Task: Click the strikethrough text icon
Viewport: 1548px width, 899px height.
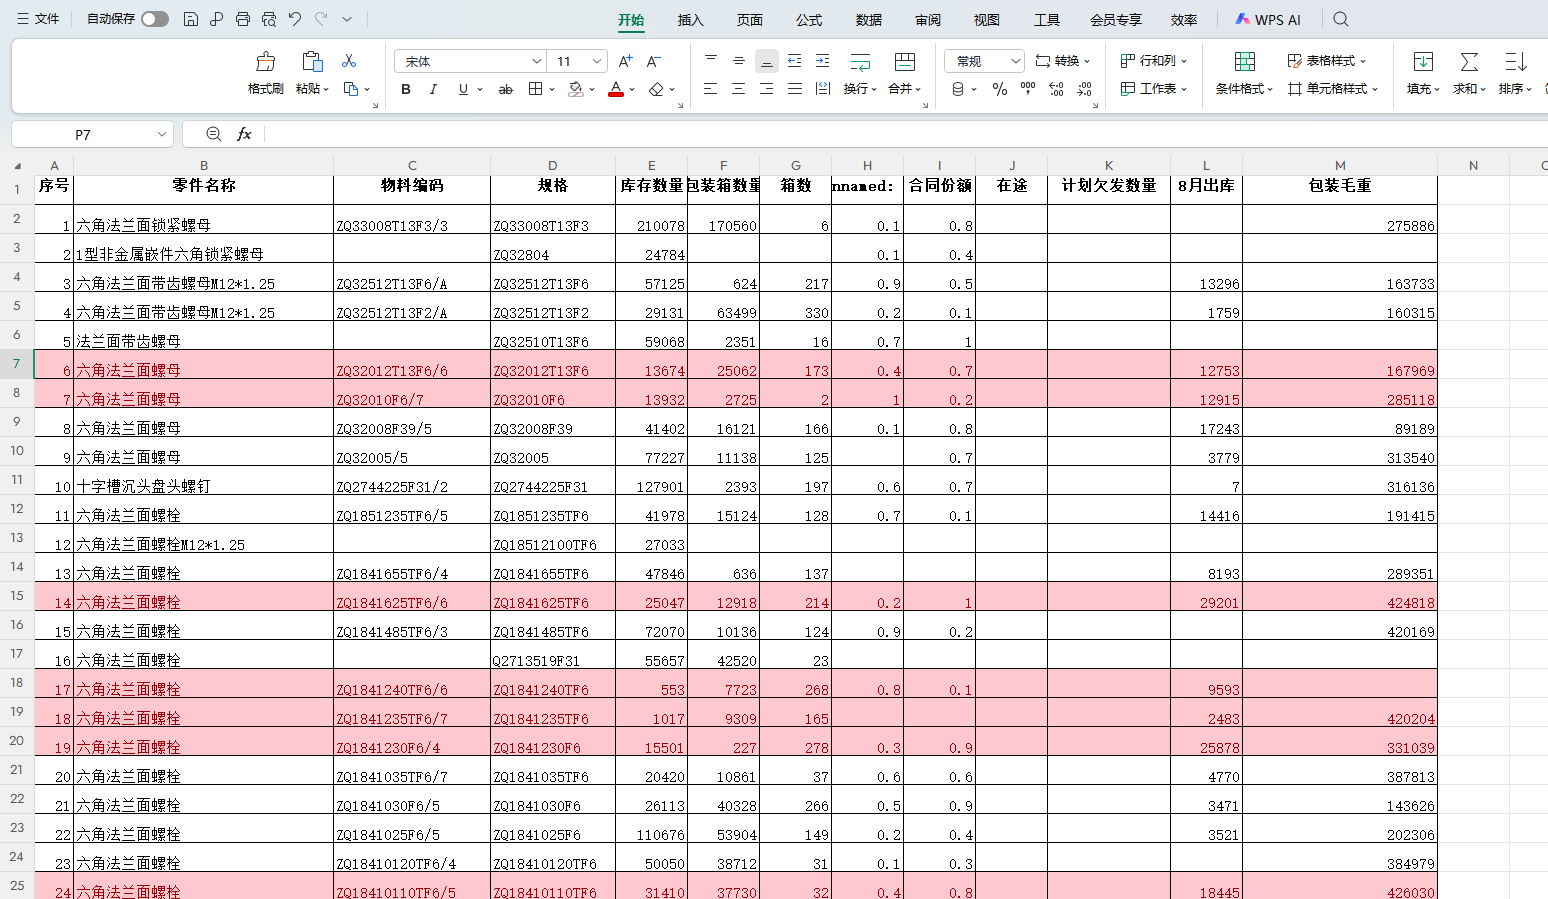Action: (506, 89)
